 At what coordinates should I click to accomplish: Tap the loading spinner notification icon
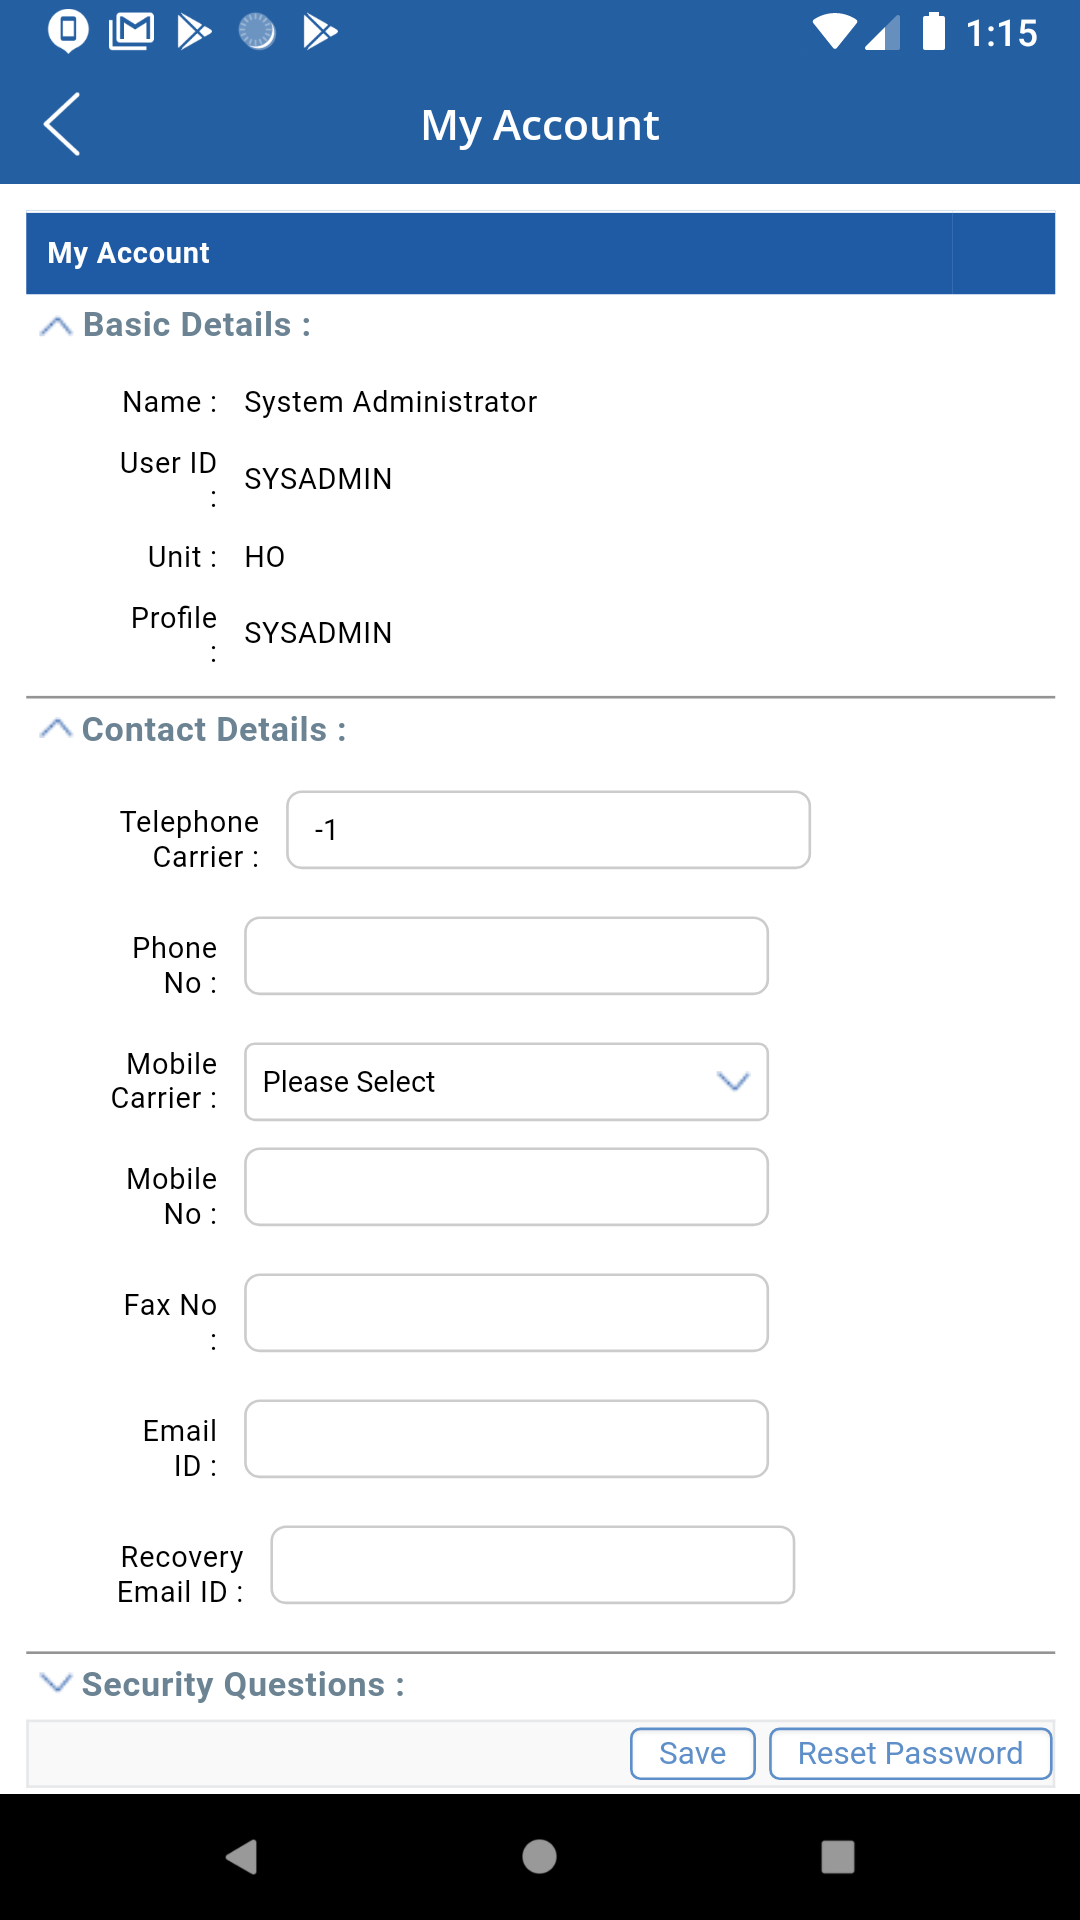click(257, 32)
